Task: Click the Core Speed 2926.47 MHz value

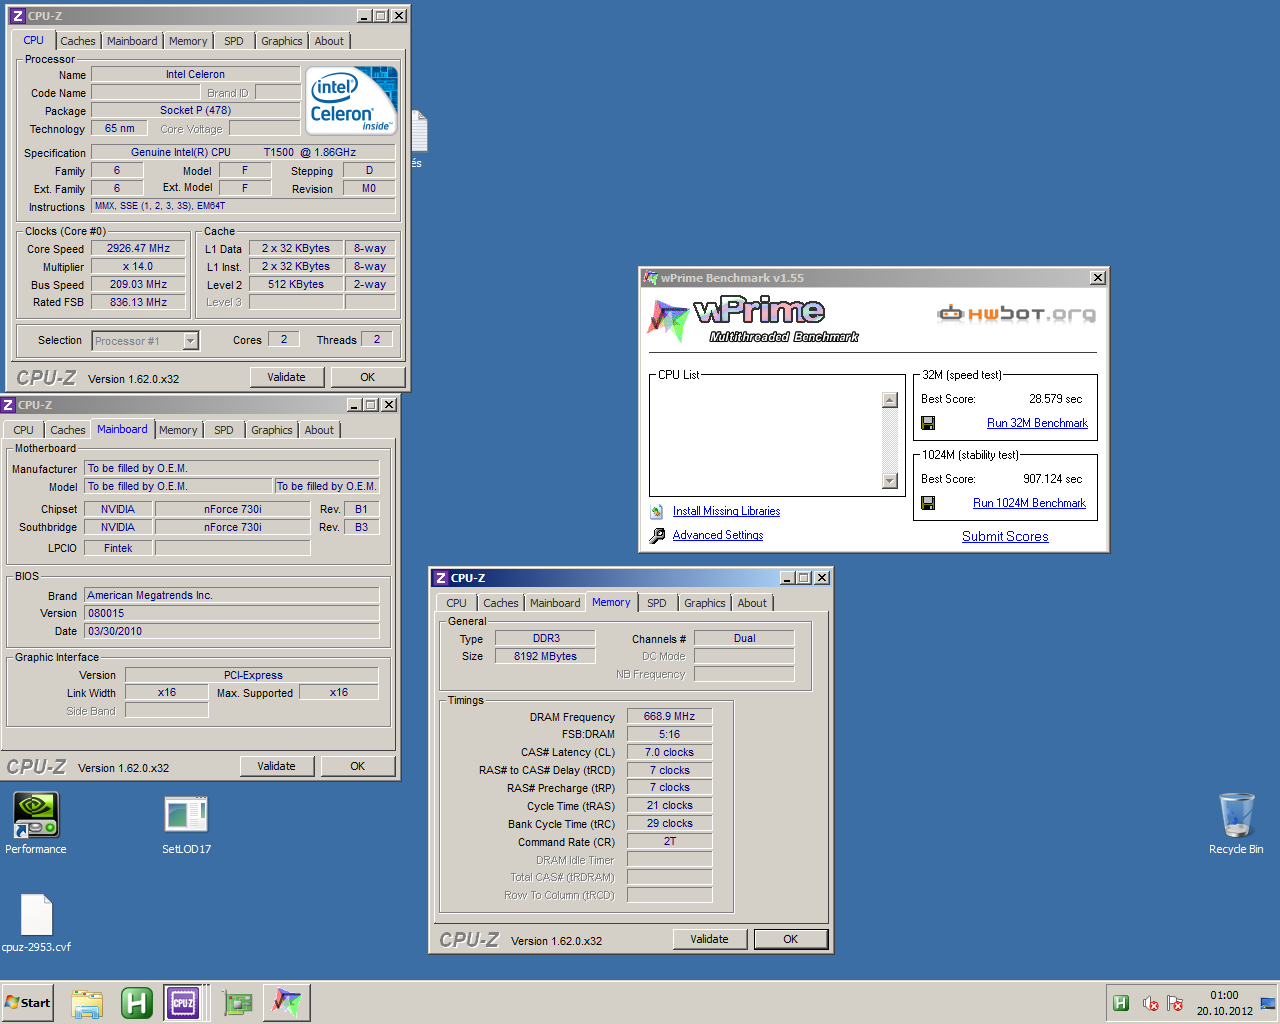Action: click(x=138, y=248)
